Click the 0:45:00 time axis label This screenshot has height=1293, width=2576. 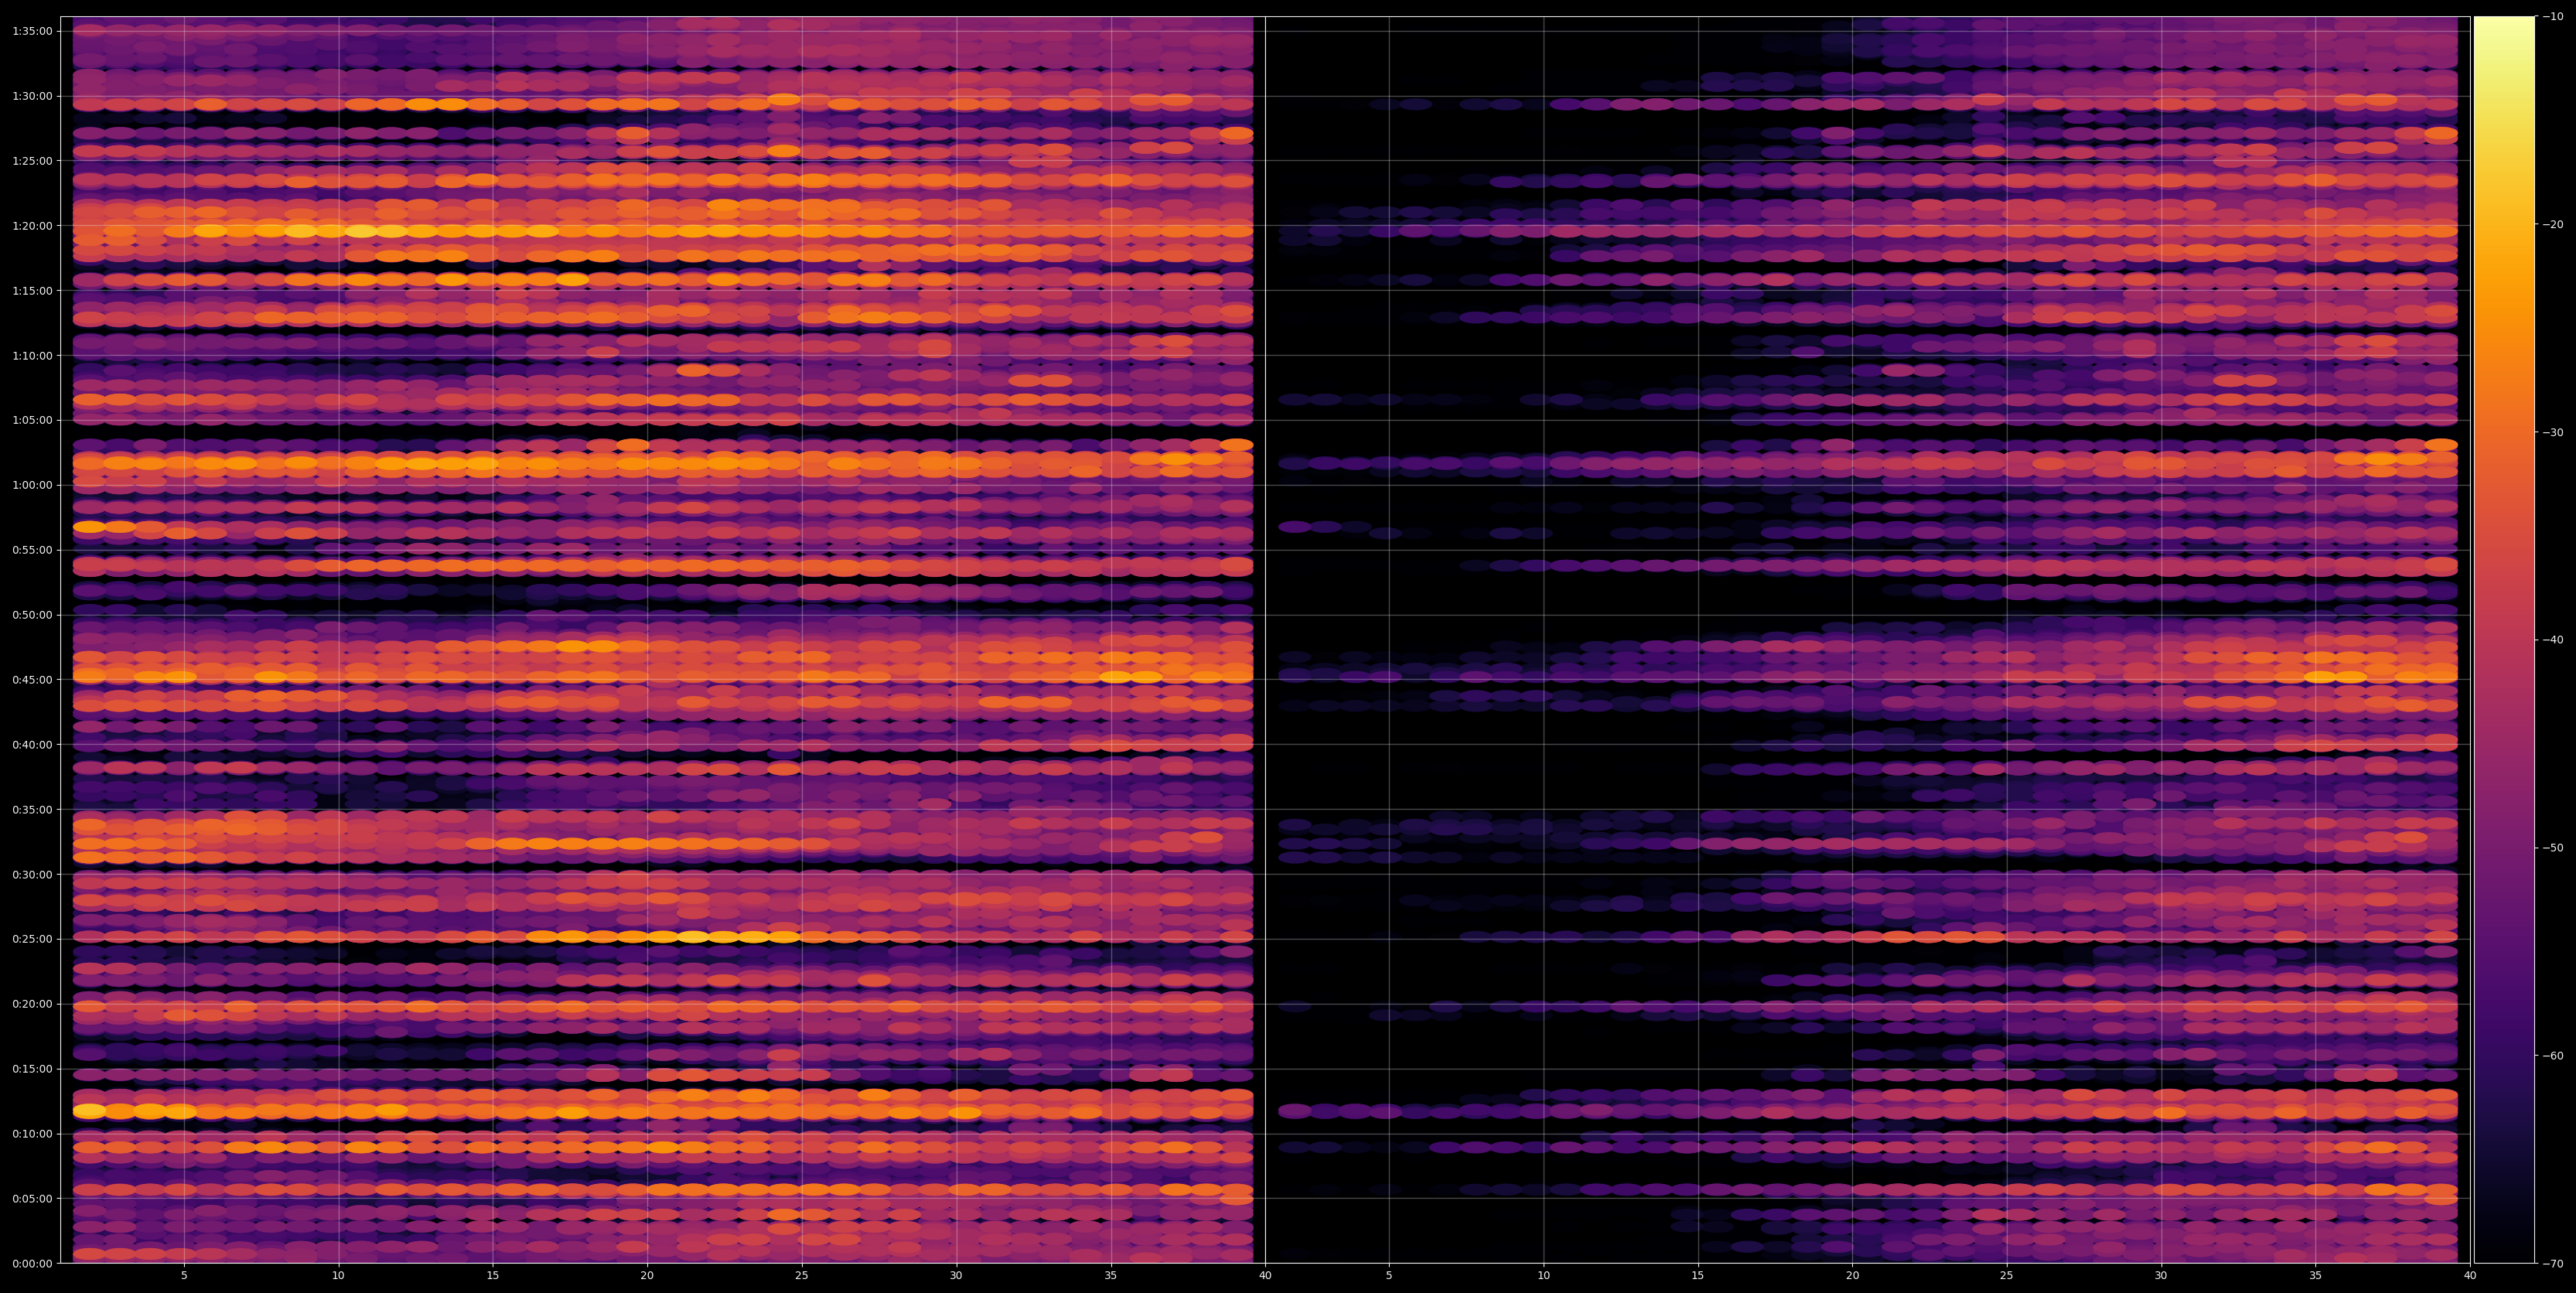[32, 680]
